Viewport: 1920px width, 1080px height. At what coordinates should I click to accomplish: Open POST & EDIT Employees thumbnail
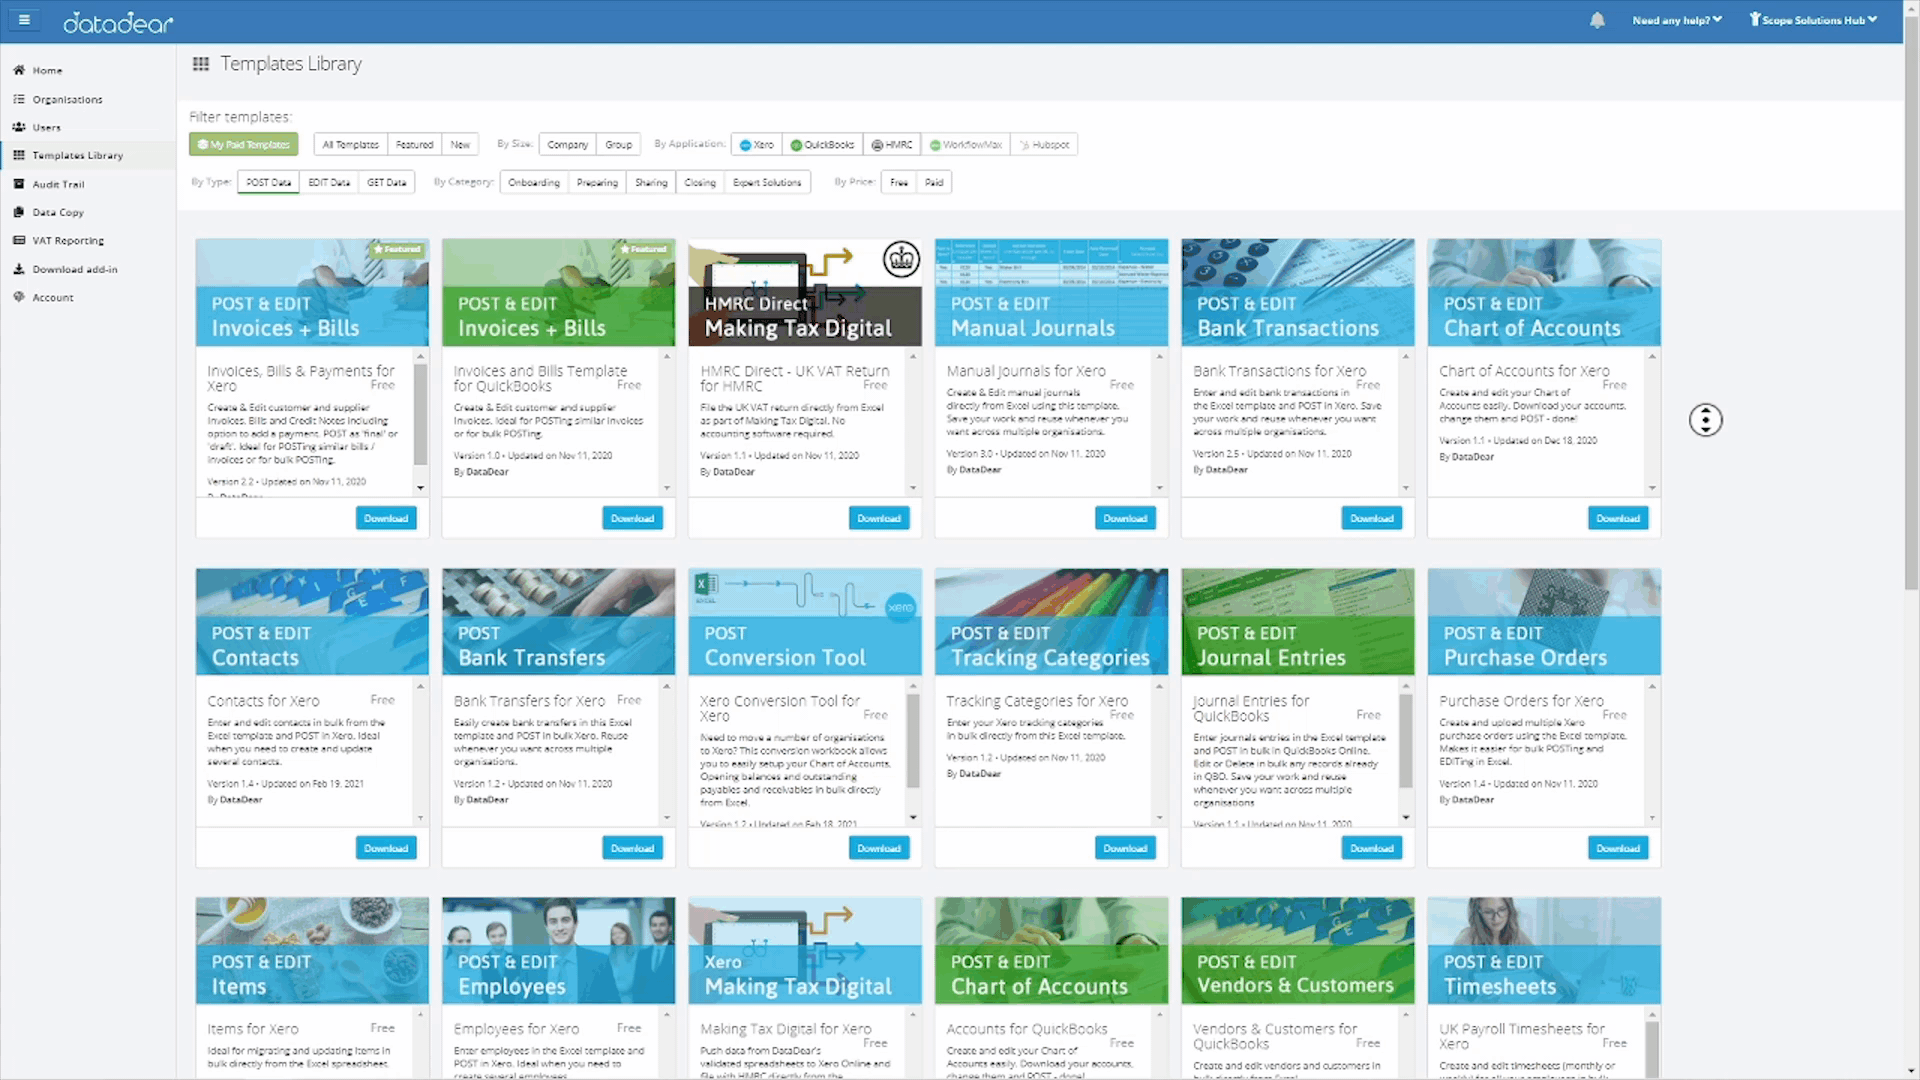(558, 950)
